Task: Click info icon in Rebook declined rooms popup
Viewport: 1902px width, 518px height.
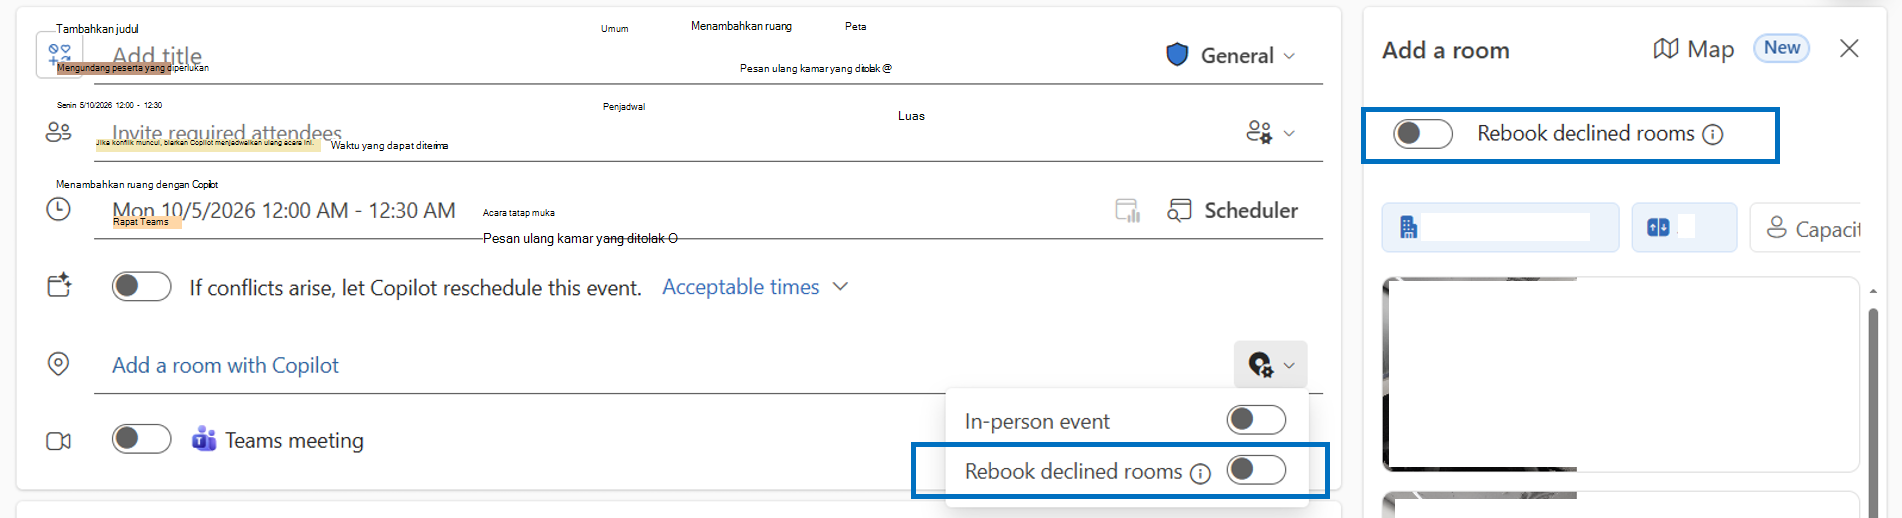Action: (1200, 473)
